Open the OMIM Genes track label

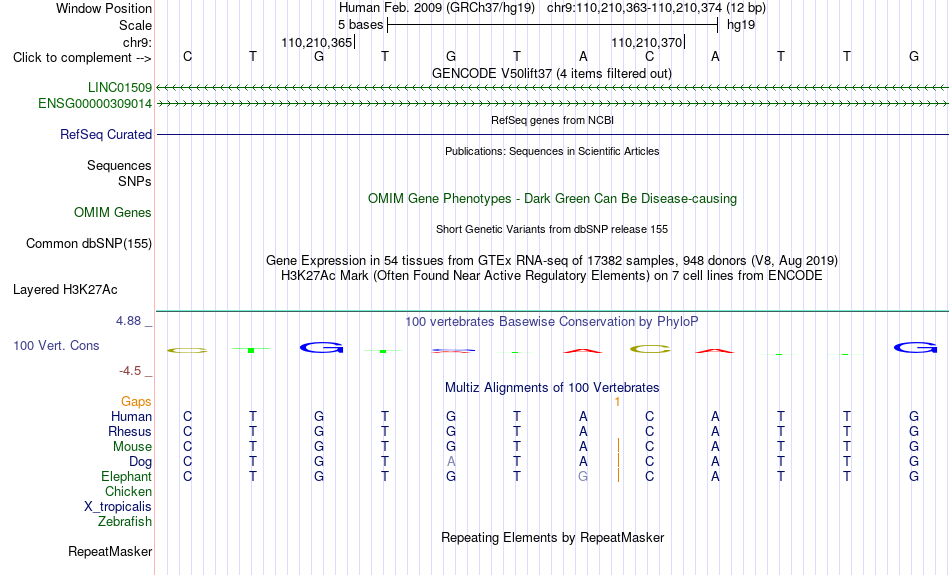click(113, 213)
